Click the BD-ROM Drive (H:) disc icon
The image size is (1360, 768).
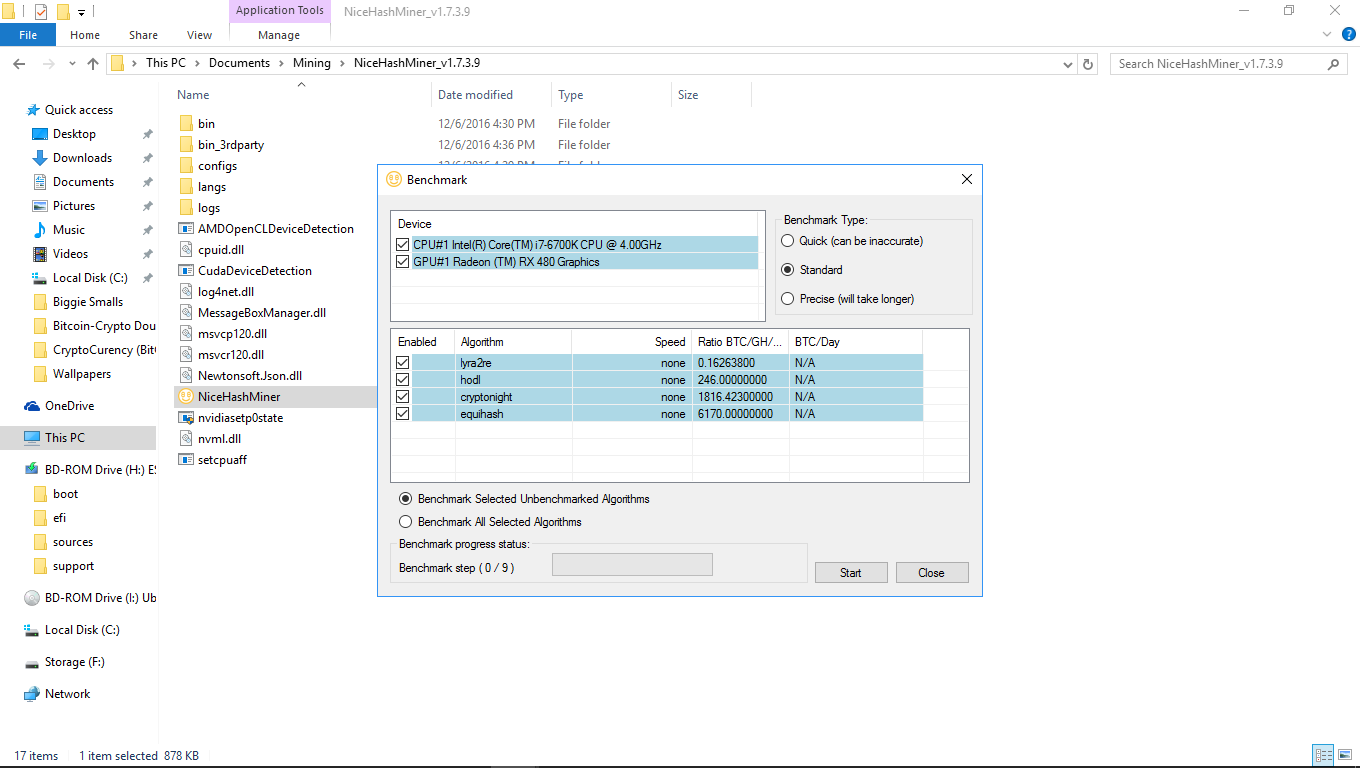(32, 470)
